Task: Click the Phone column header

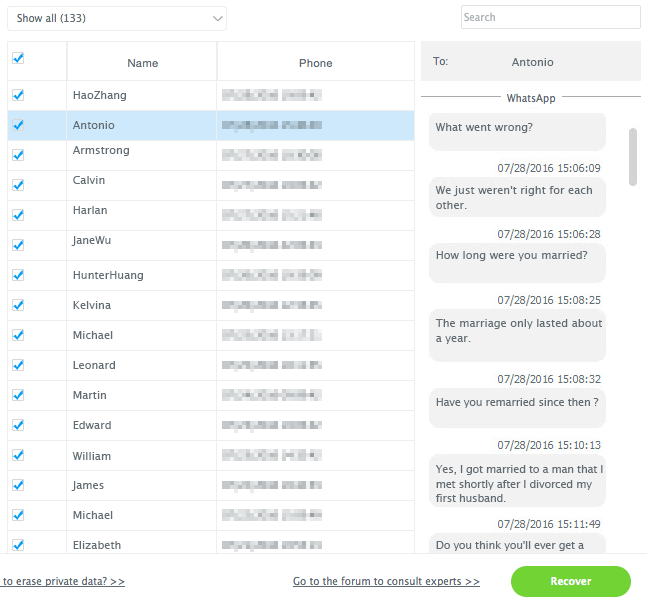Action: point(316,63)
